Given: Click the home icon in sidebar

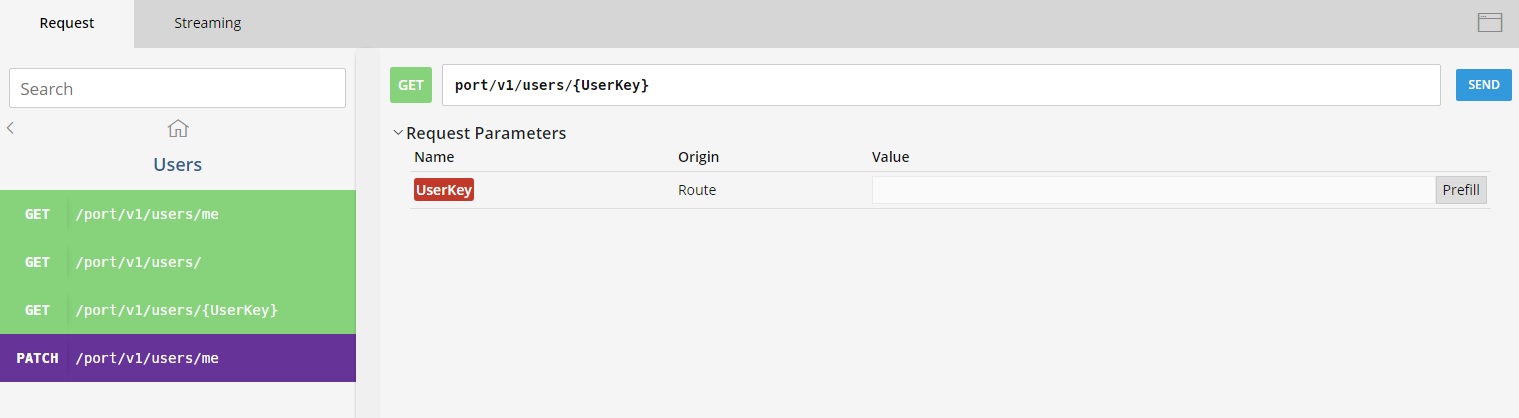Looking at the screenshot, I should click(178, 128).
